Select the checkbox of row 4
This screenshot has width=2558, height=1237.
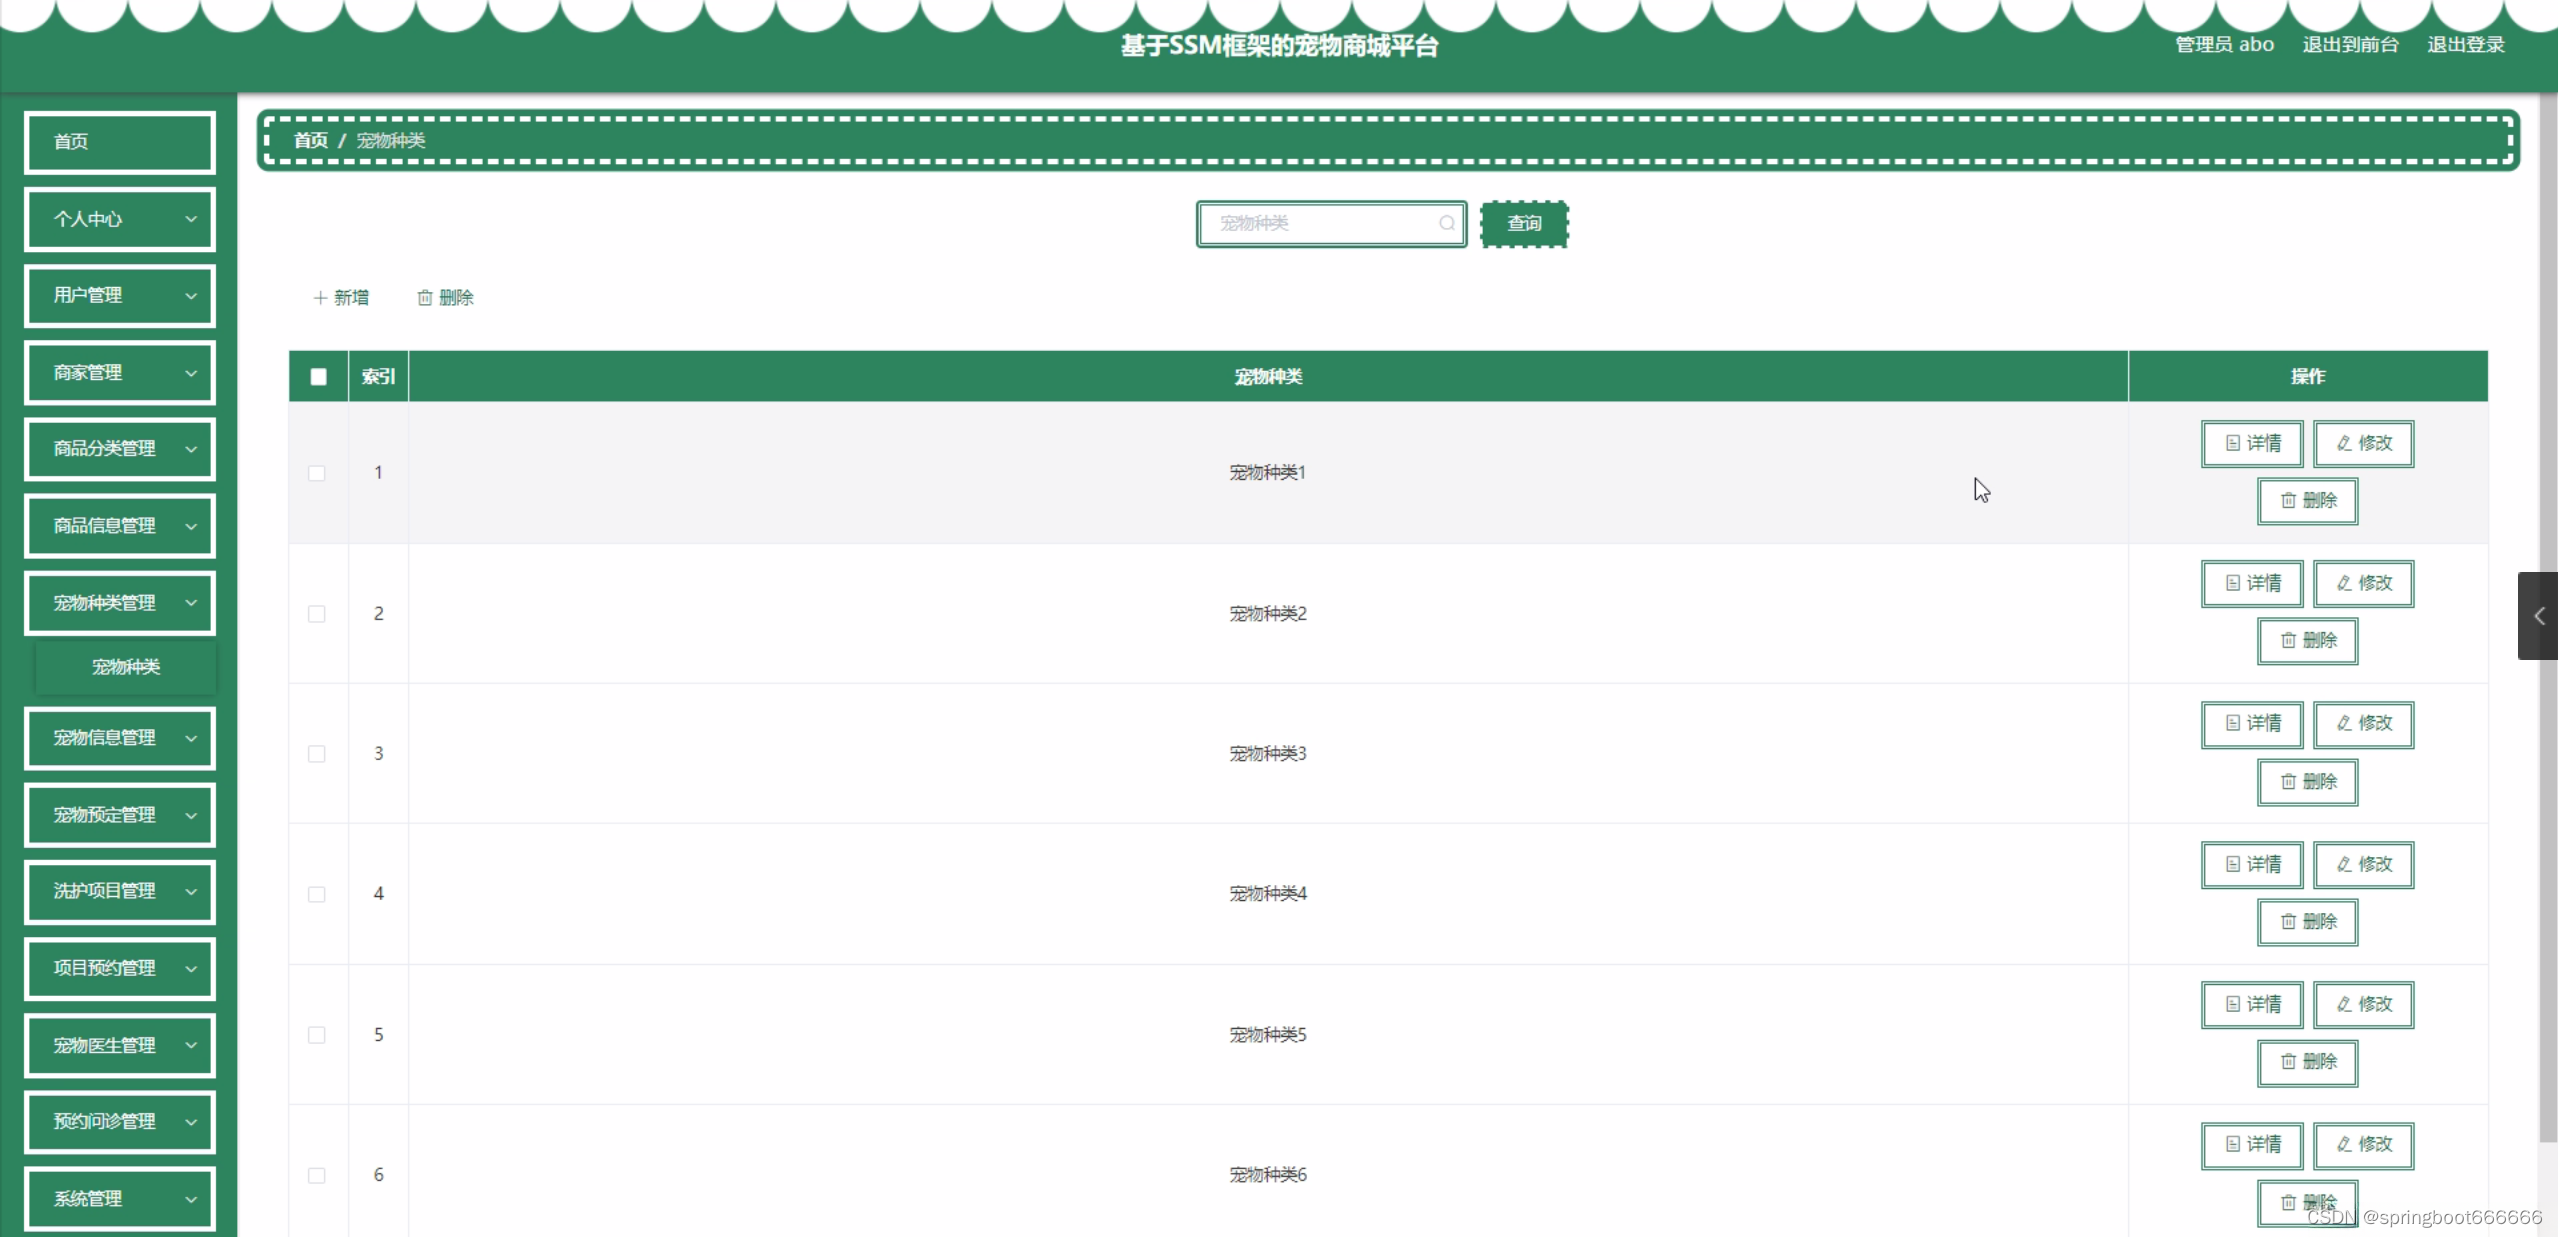(x=317, y=894)
